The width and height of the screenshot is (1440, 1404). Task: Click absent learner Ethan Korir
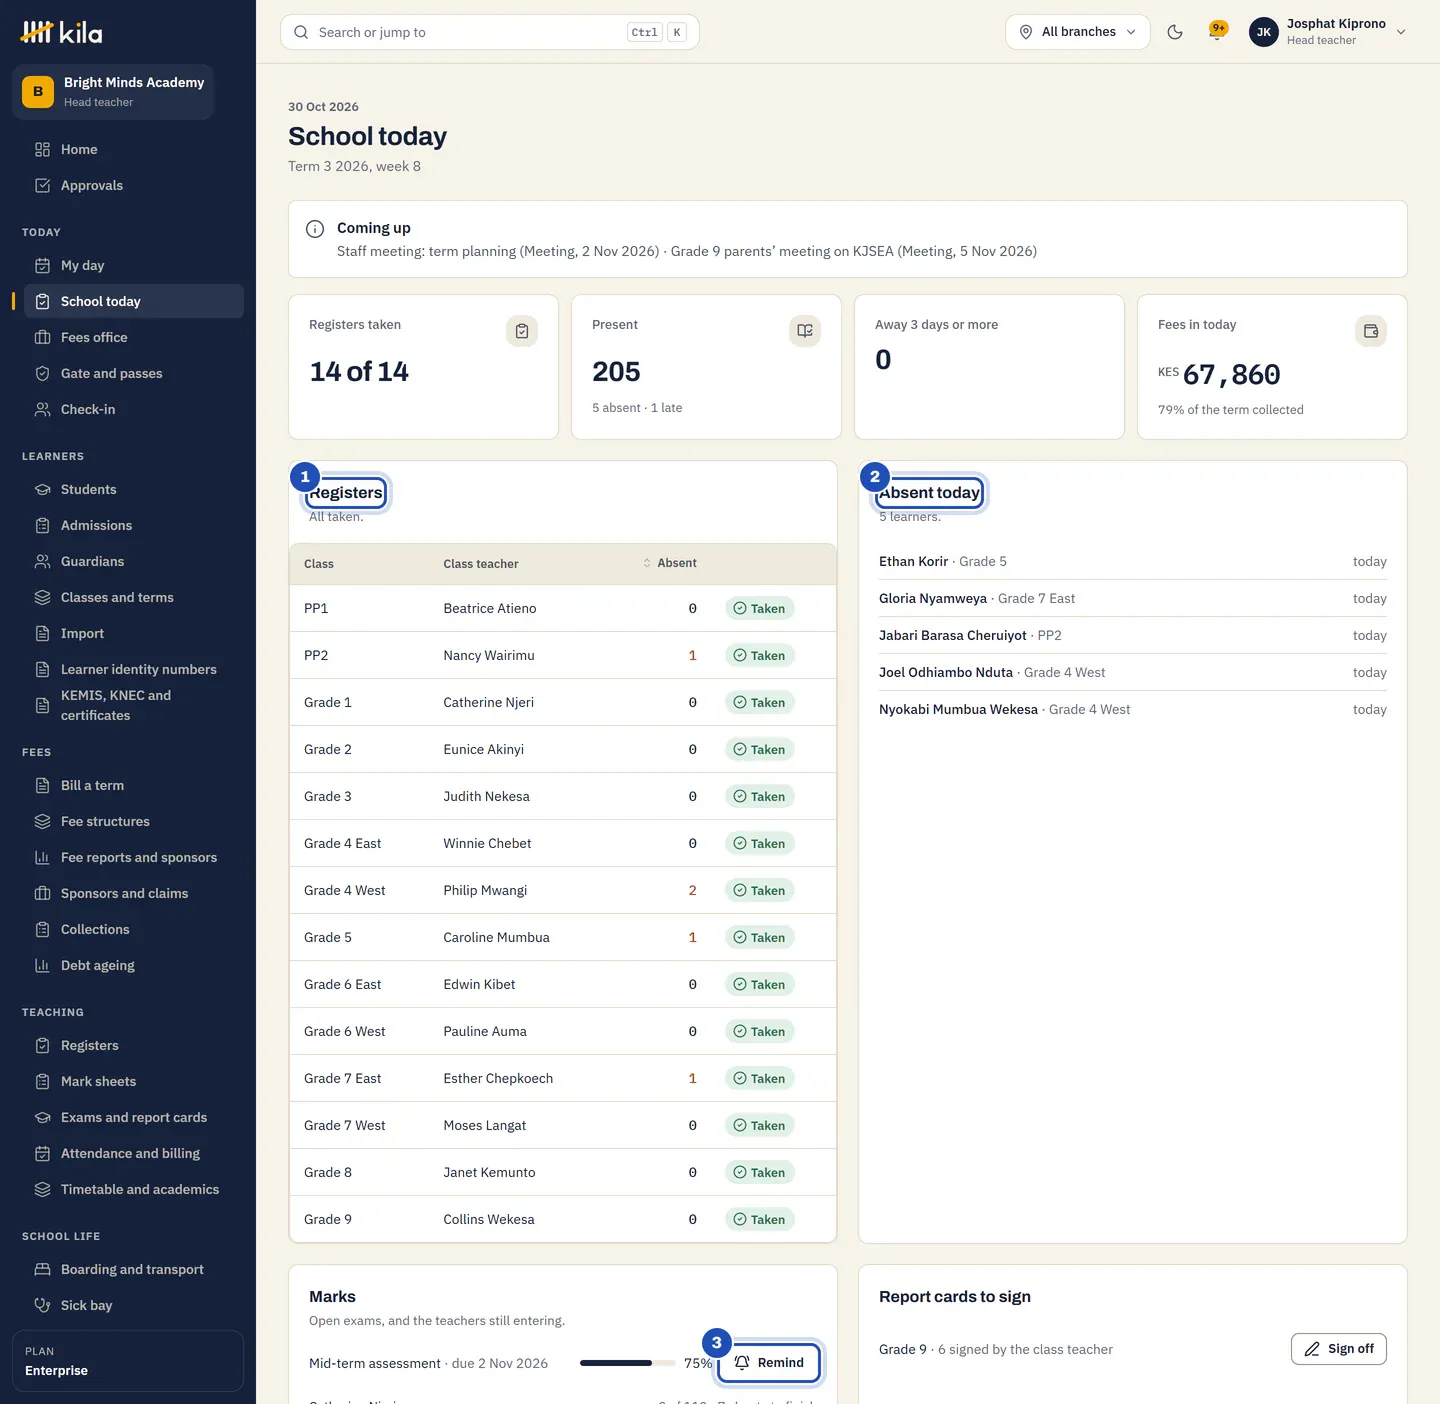tap(913, 562)
